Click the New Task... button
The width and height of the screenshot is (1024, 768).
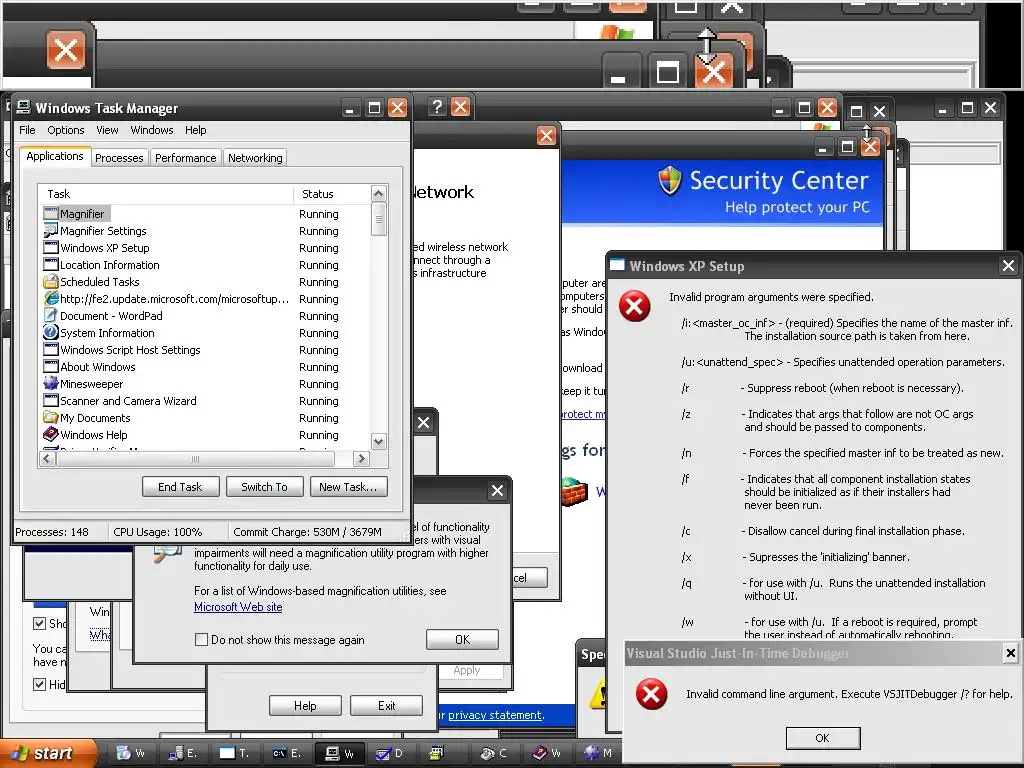[348, 487]
